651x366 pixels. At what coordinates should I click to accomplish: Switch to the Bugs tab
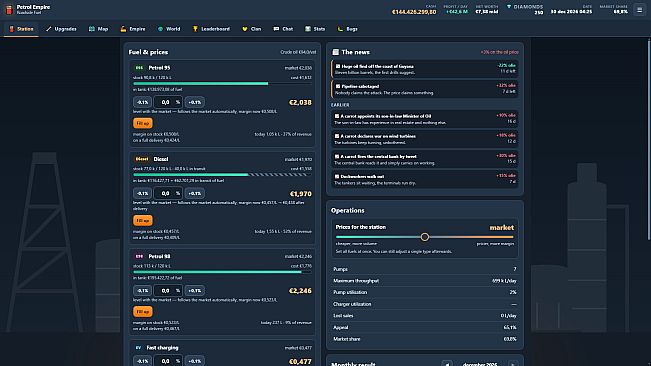tap(348, 29)
